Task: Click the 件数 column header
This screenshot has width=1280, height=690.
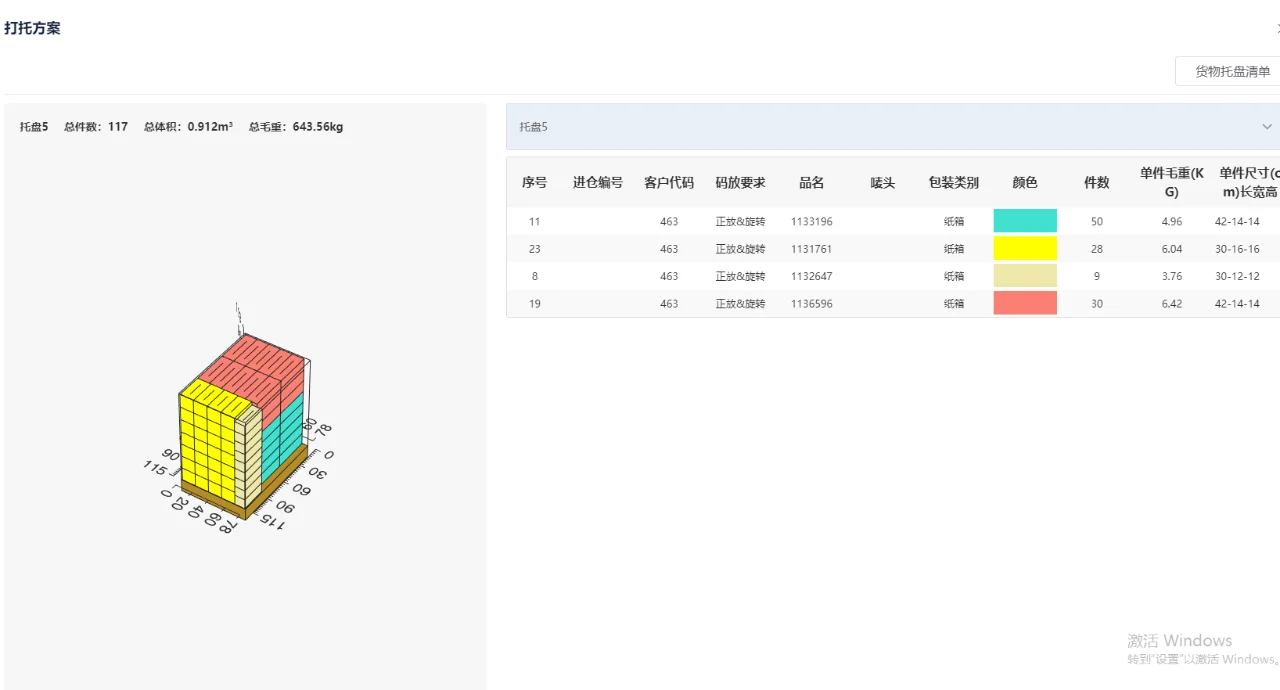Action: [1097, 183]
